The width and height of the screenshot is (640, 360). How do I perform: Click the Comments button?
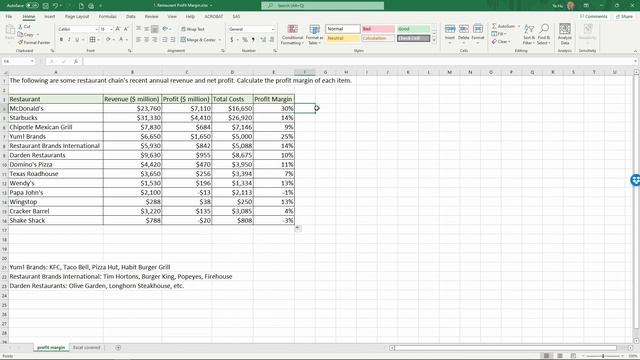point(594,17)
